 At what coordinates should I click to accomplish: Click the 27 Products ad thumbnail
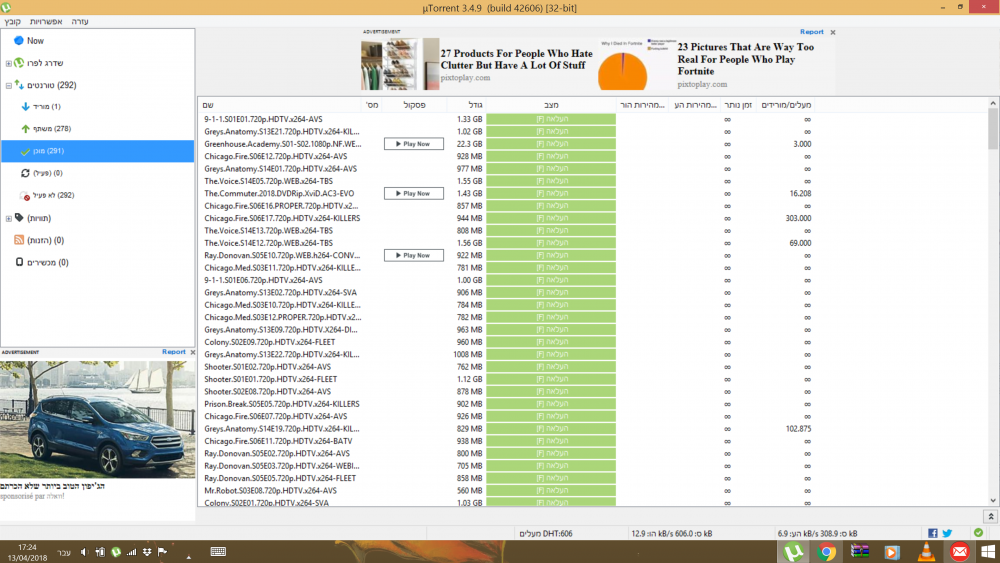click(399, 64)
